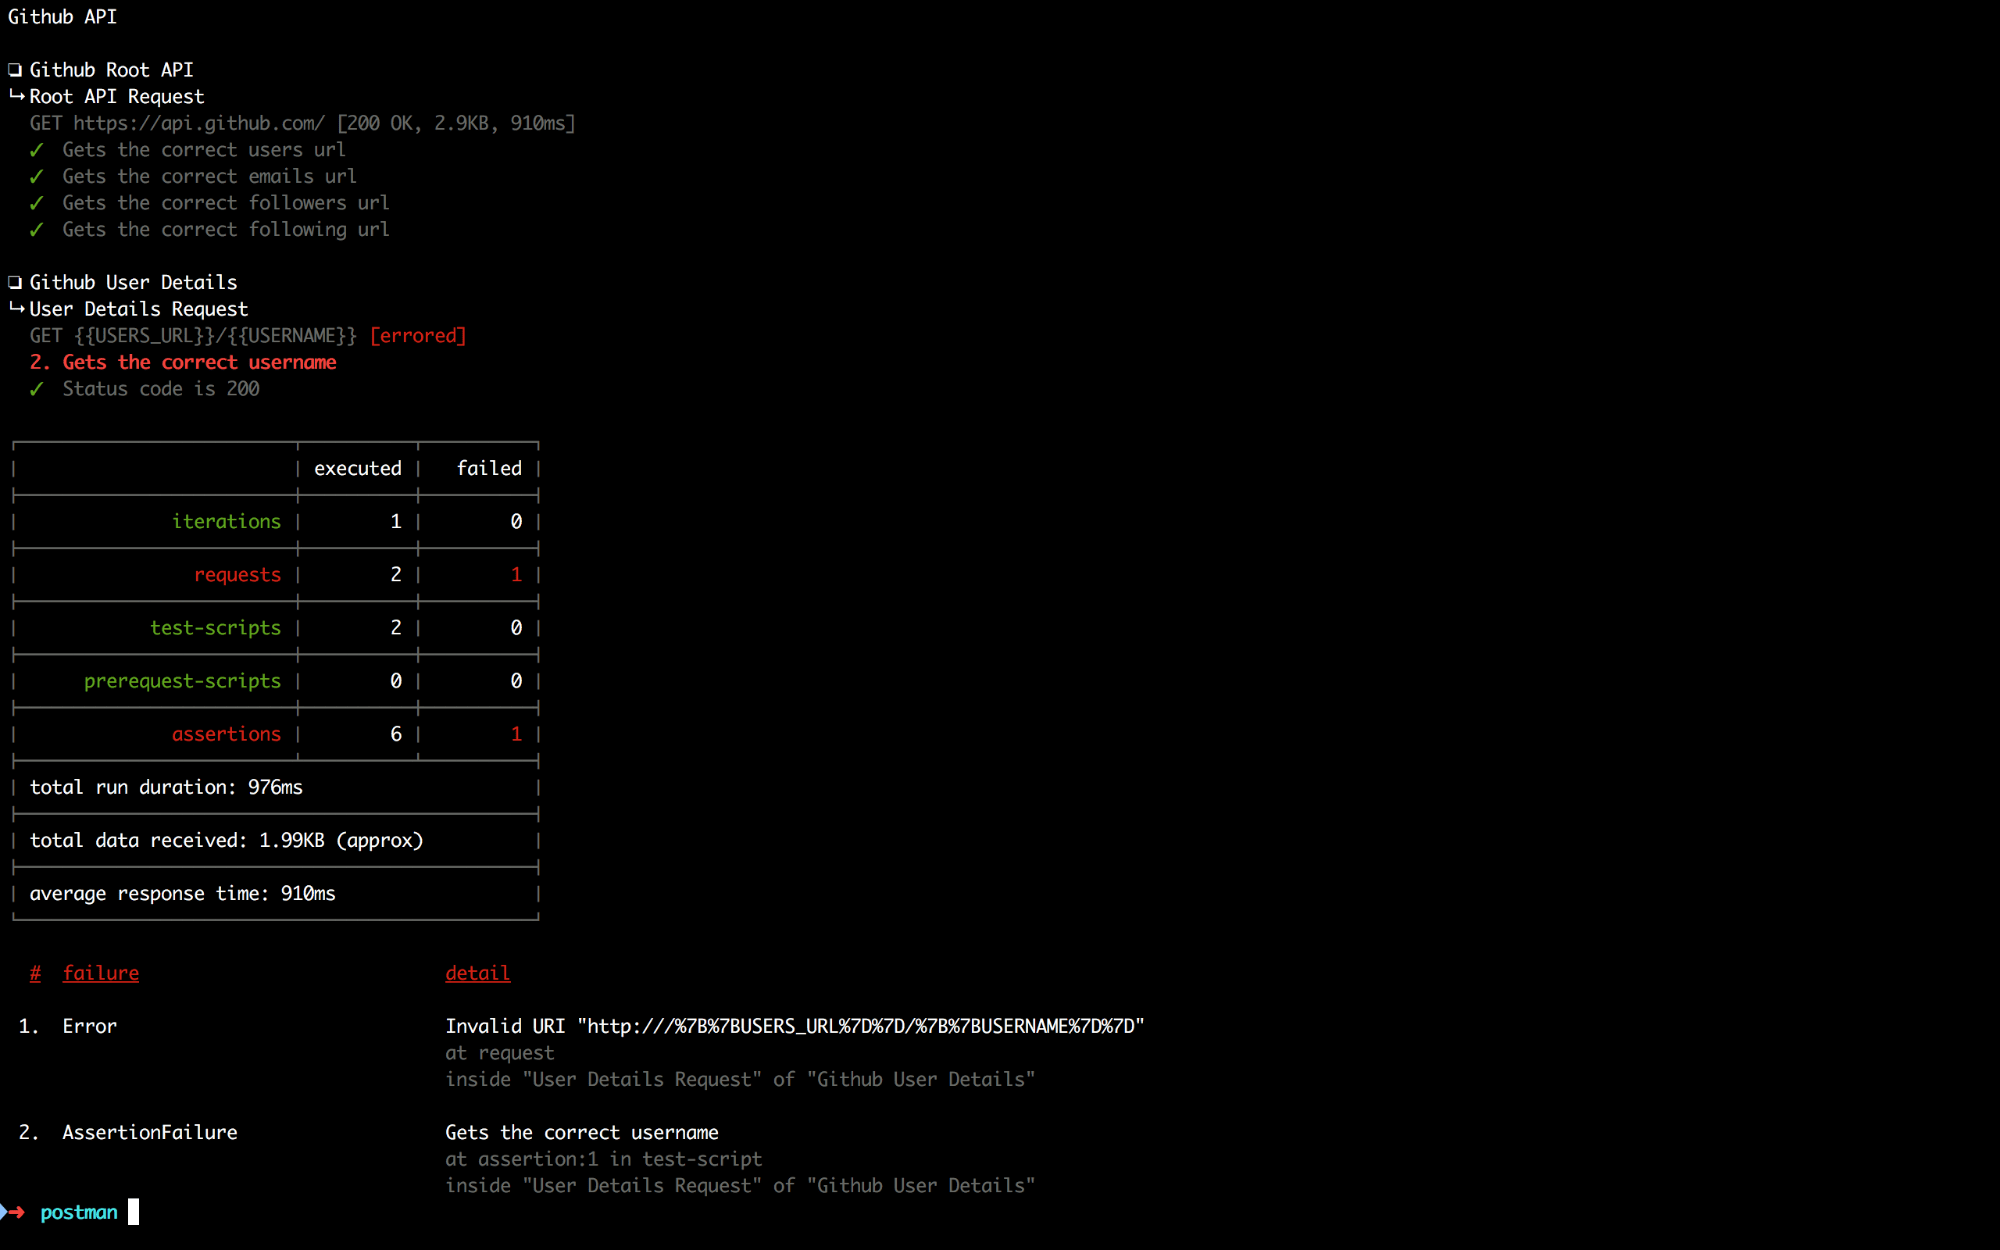Select the "User Details Request" line
Image resolution: width=2000 pixels, height=1250 pixels.
point(138,310)
